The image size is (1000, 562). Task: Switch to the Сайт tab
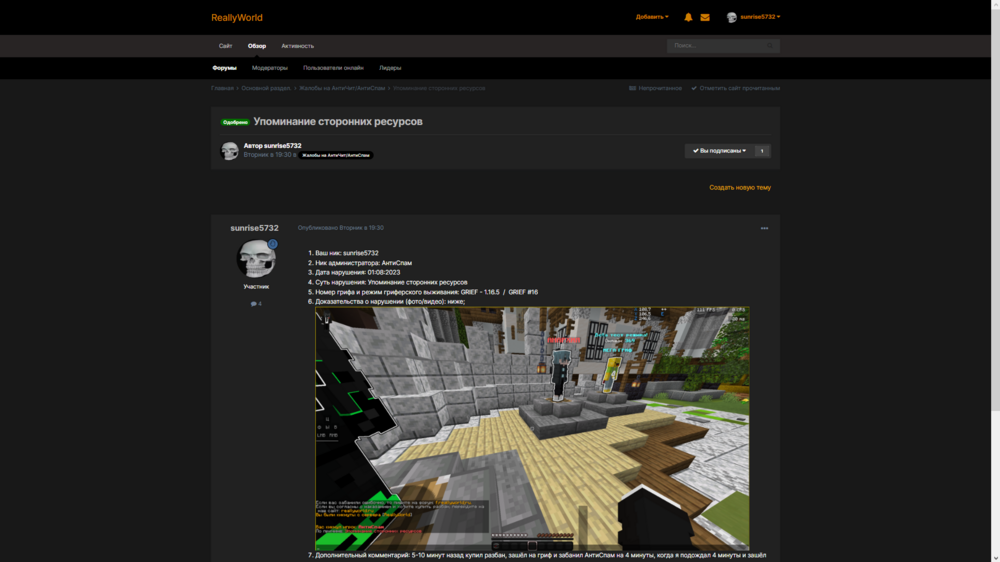point(225,46)
